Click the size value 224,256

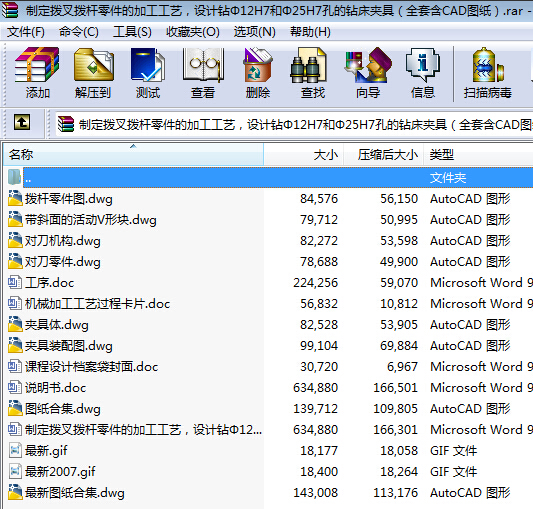(x=316, y=283)
